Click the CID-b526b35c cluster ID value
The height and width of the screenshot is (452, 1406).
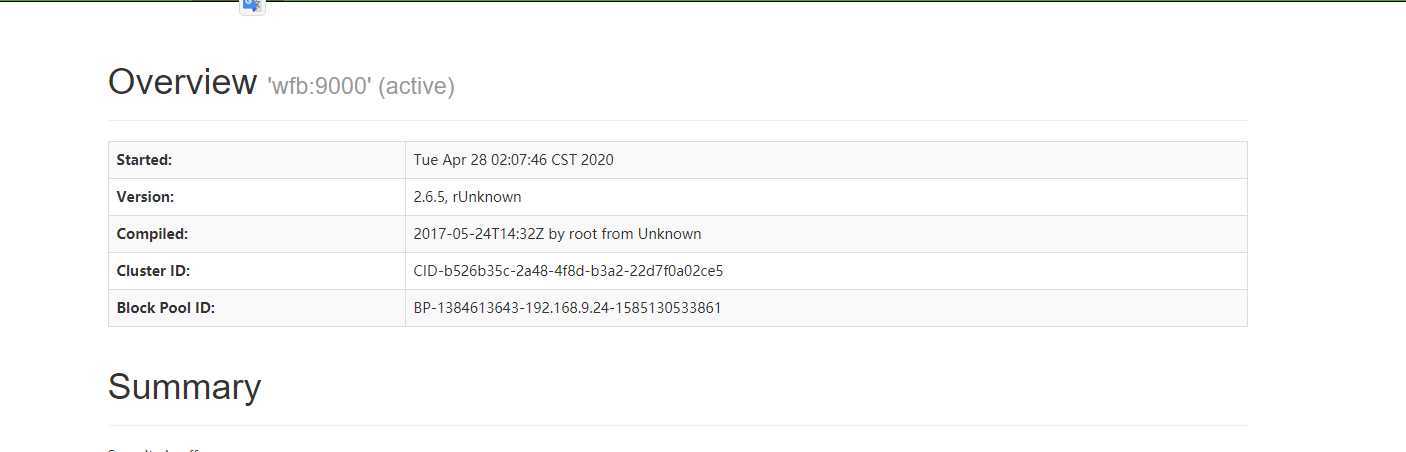pyautogui.click(x=568, y=271)
